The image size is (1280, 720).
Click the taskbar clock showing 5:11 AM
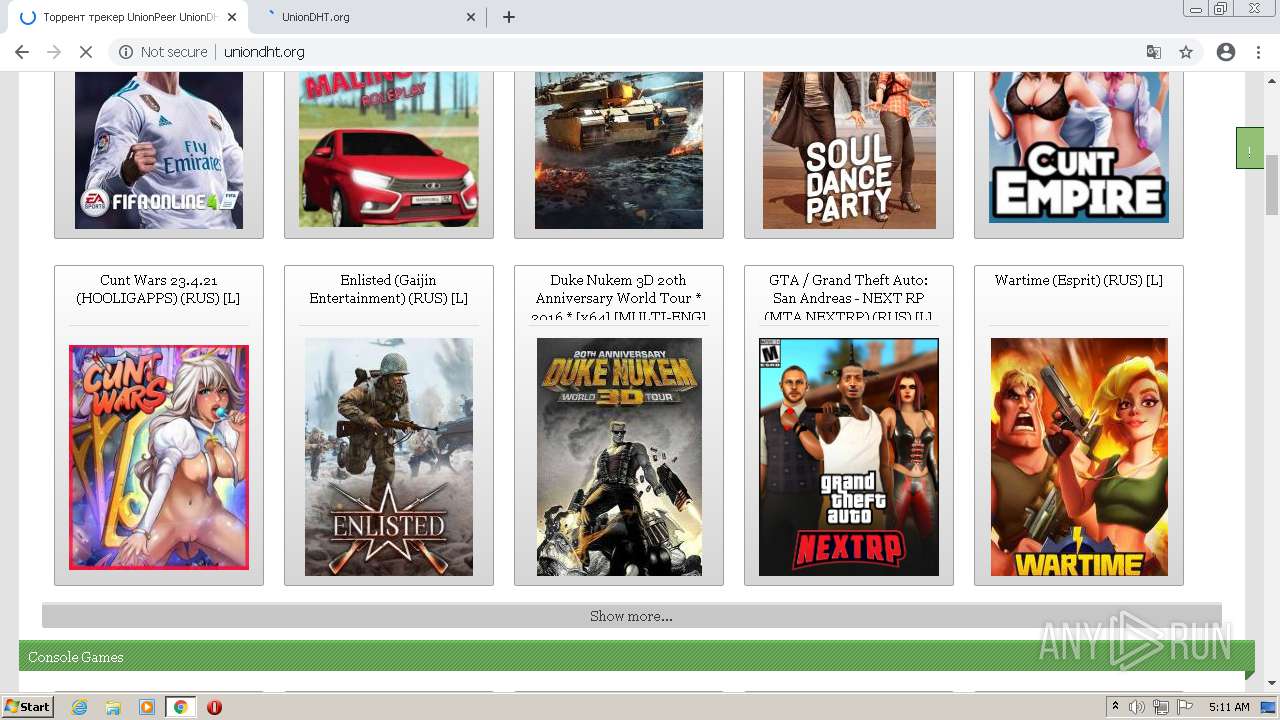(1229, 707)
